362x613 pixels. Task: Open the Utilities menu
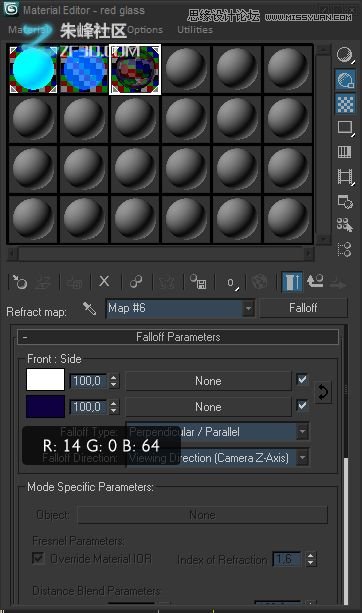point(195,30)
